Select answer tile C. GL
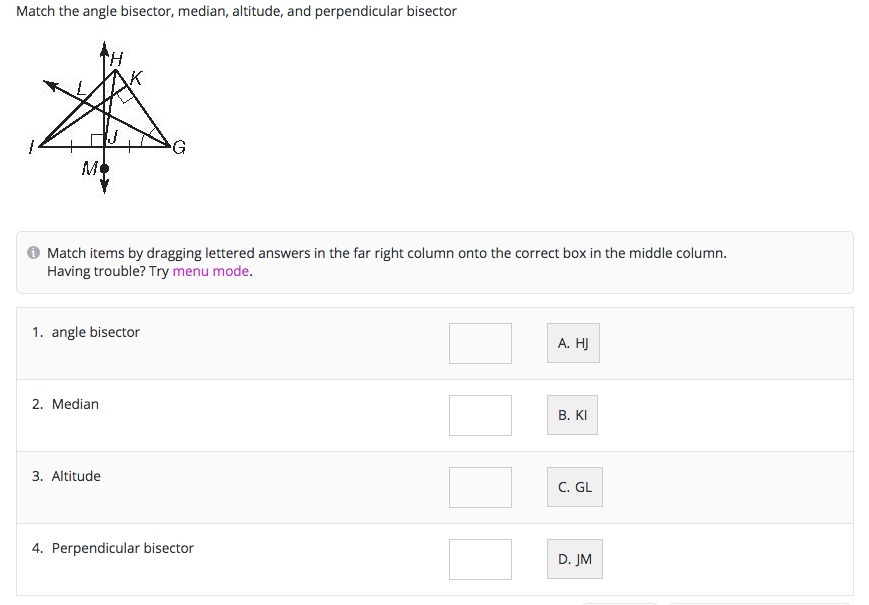 (575, 487)
